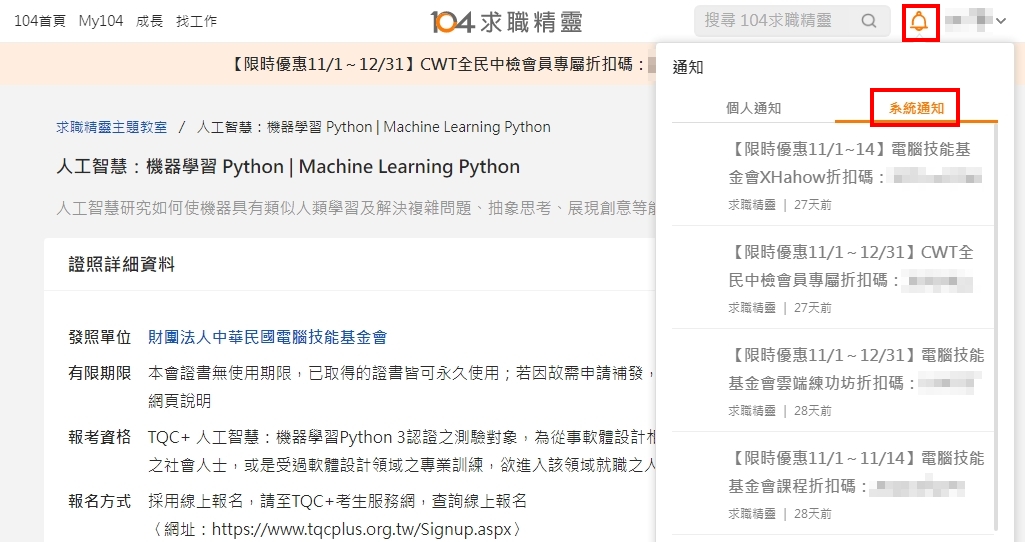
Task: Type in the 搜尋 104求職精靈 search box
Action: 775,21
